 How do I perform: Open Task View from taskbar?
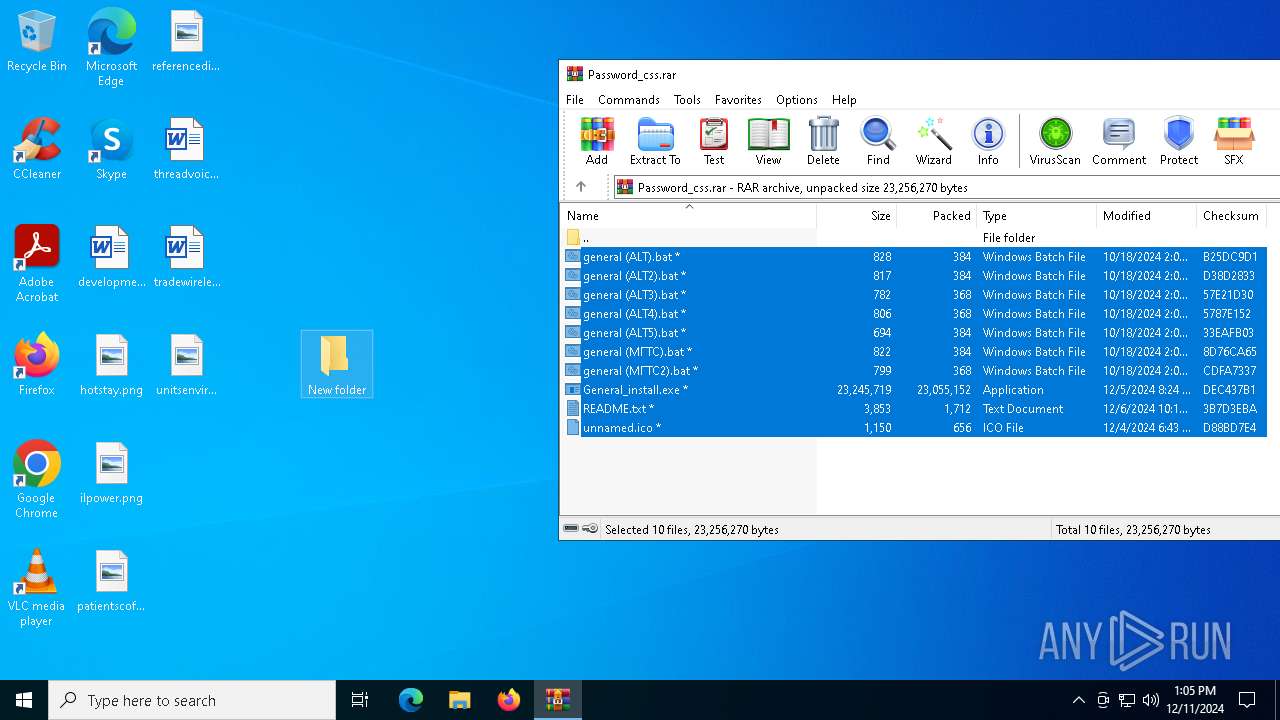pos(360,700)
